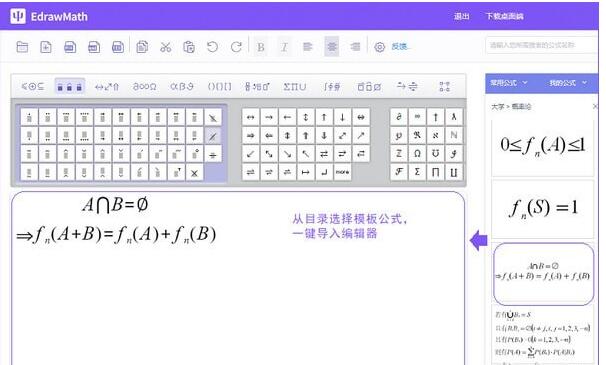Insert the coproduct ∐ symbol
The width and height of the screenshot is (606, 365).
454,172
